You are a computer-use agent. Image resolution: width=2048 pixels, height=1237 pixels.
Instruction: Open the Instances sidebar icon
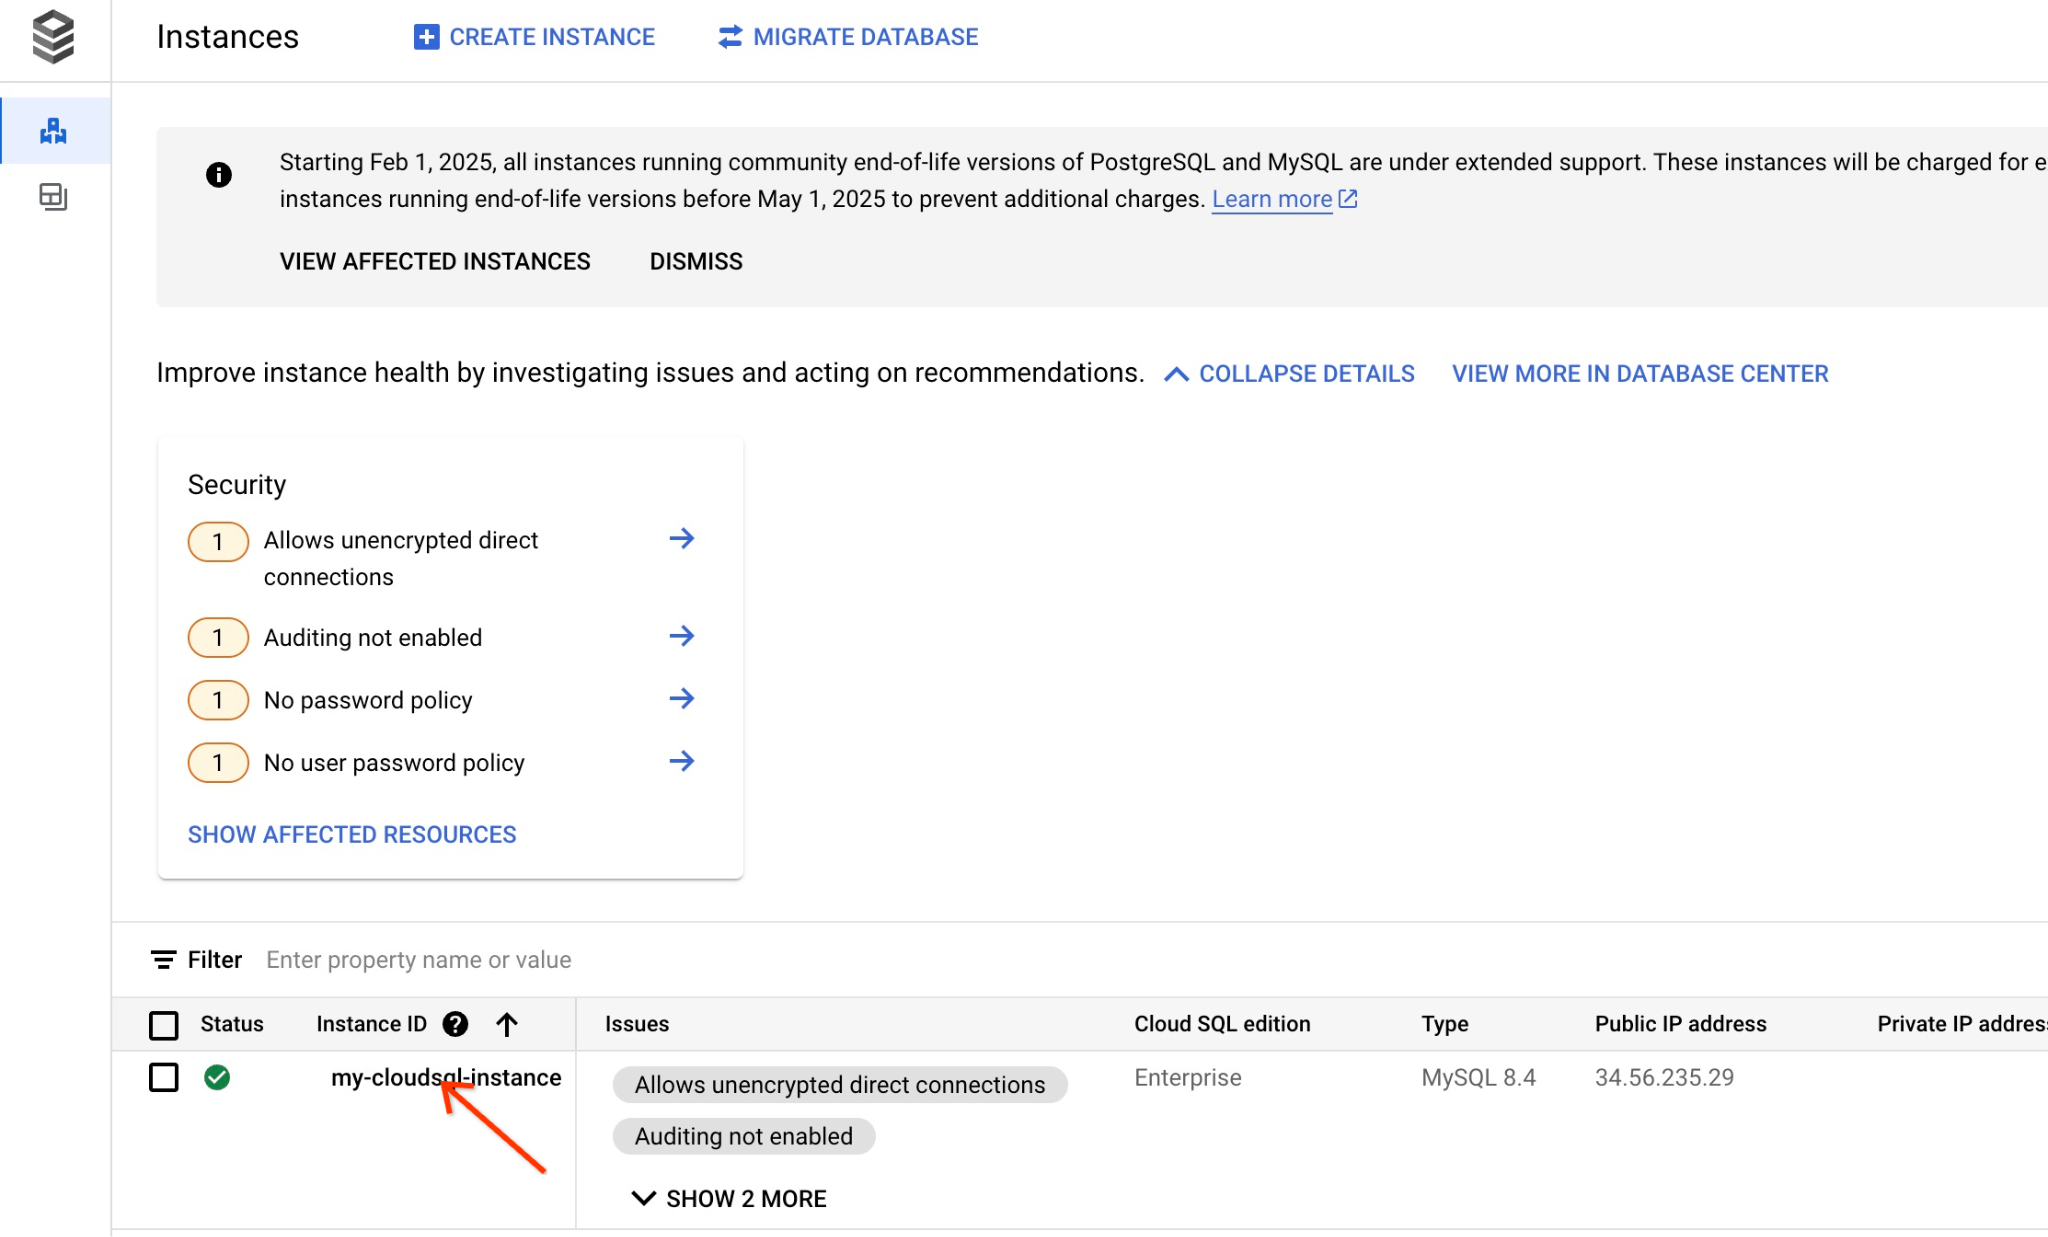[53, 131]
